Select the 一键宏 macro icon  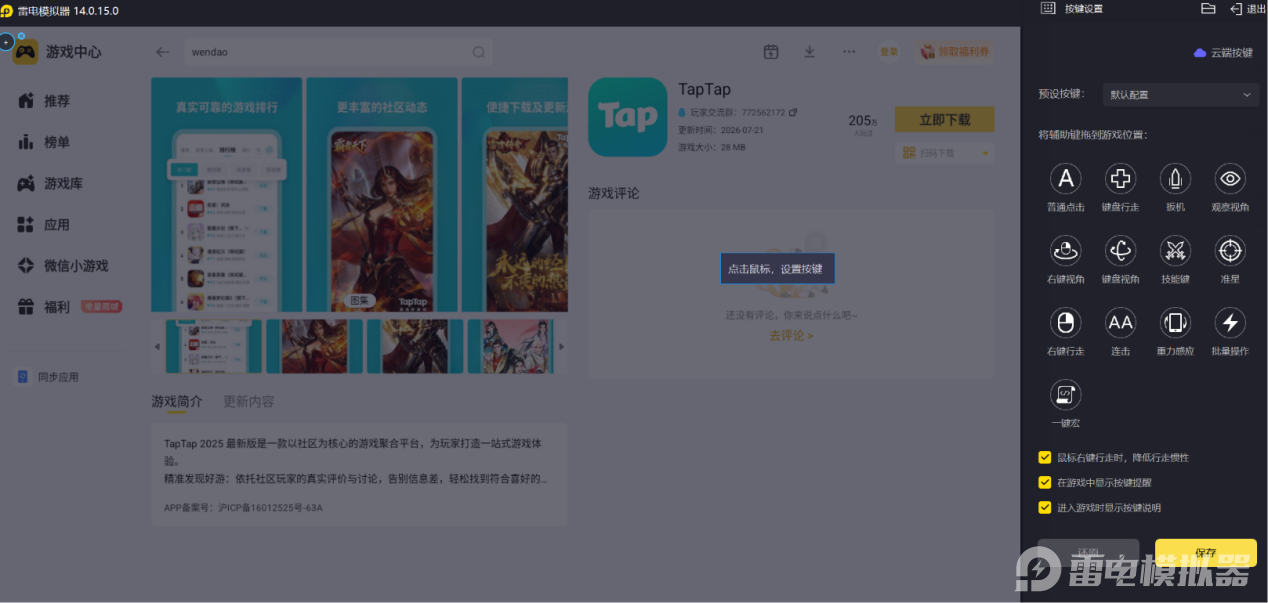[x=1066, y=395]
